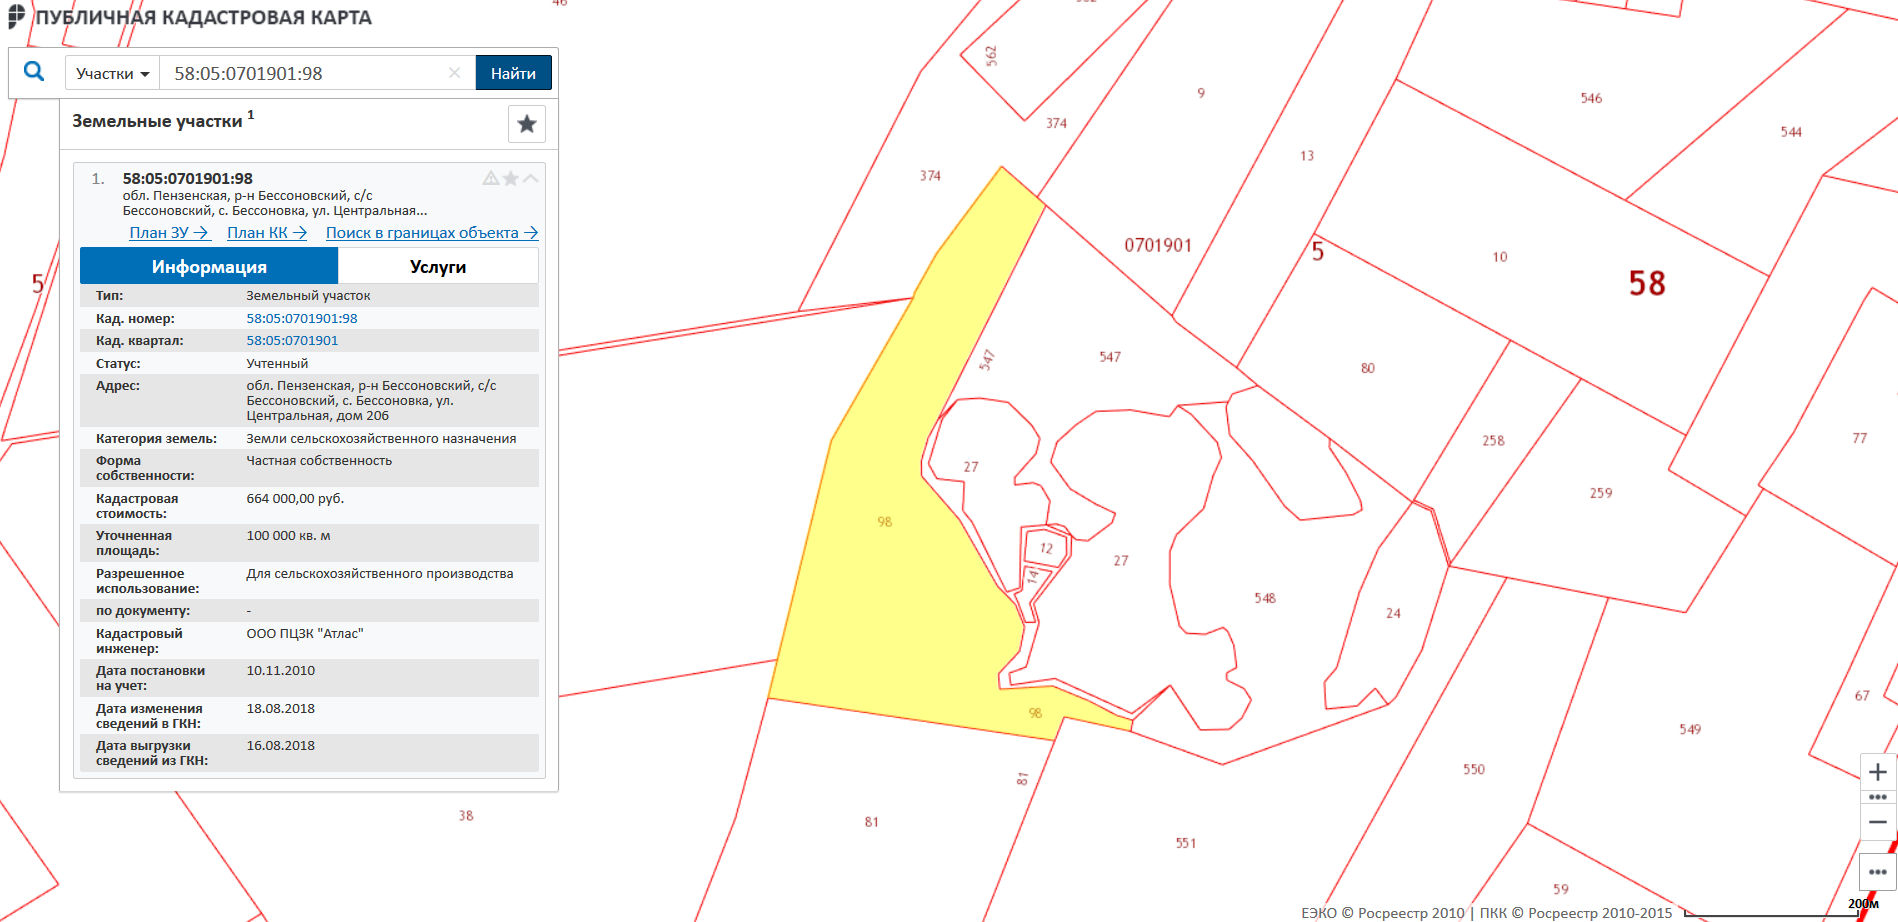Switch to the Информация tab
Image resolution: width=1898 pixels, height=922 pixels.
[x=209, y=266]
